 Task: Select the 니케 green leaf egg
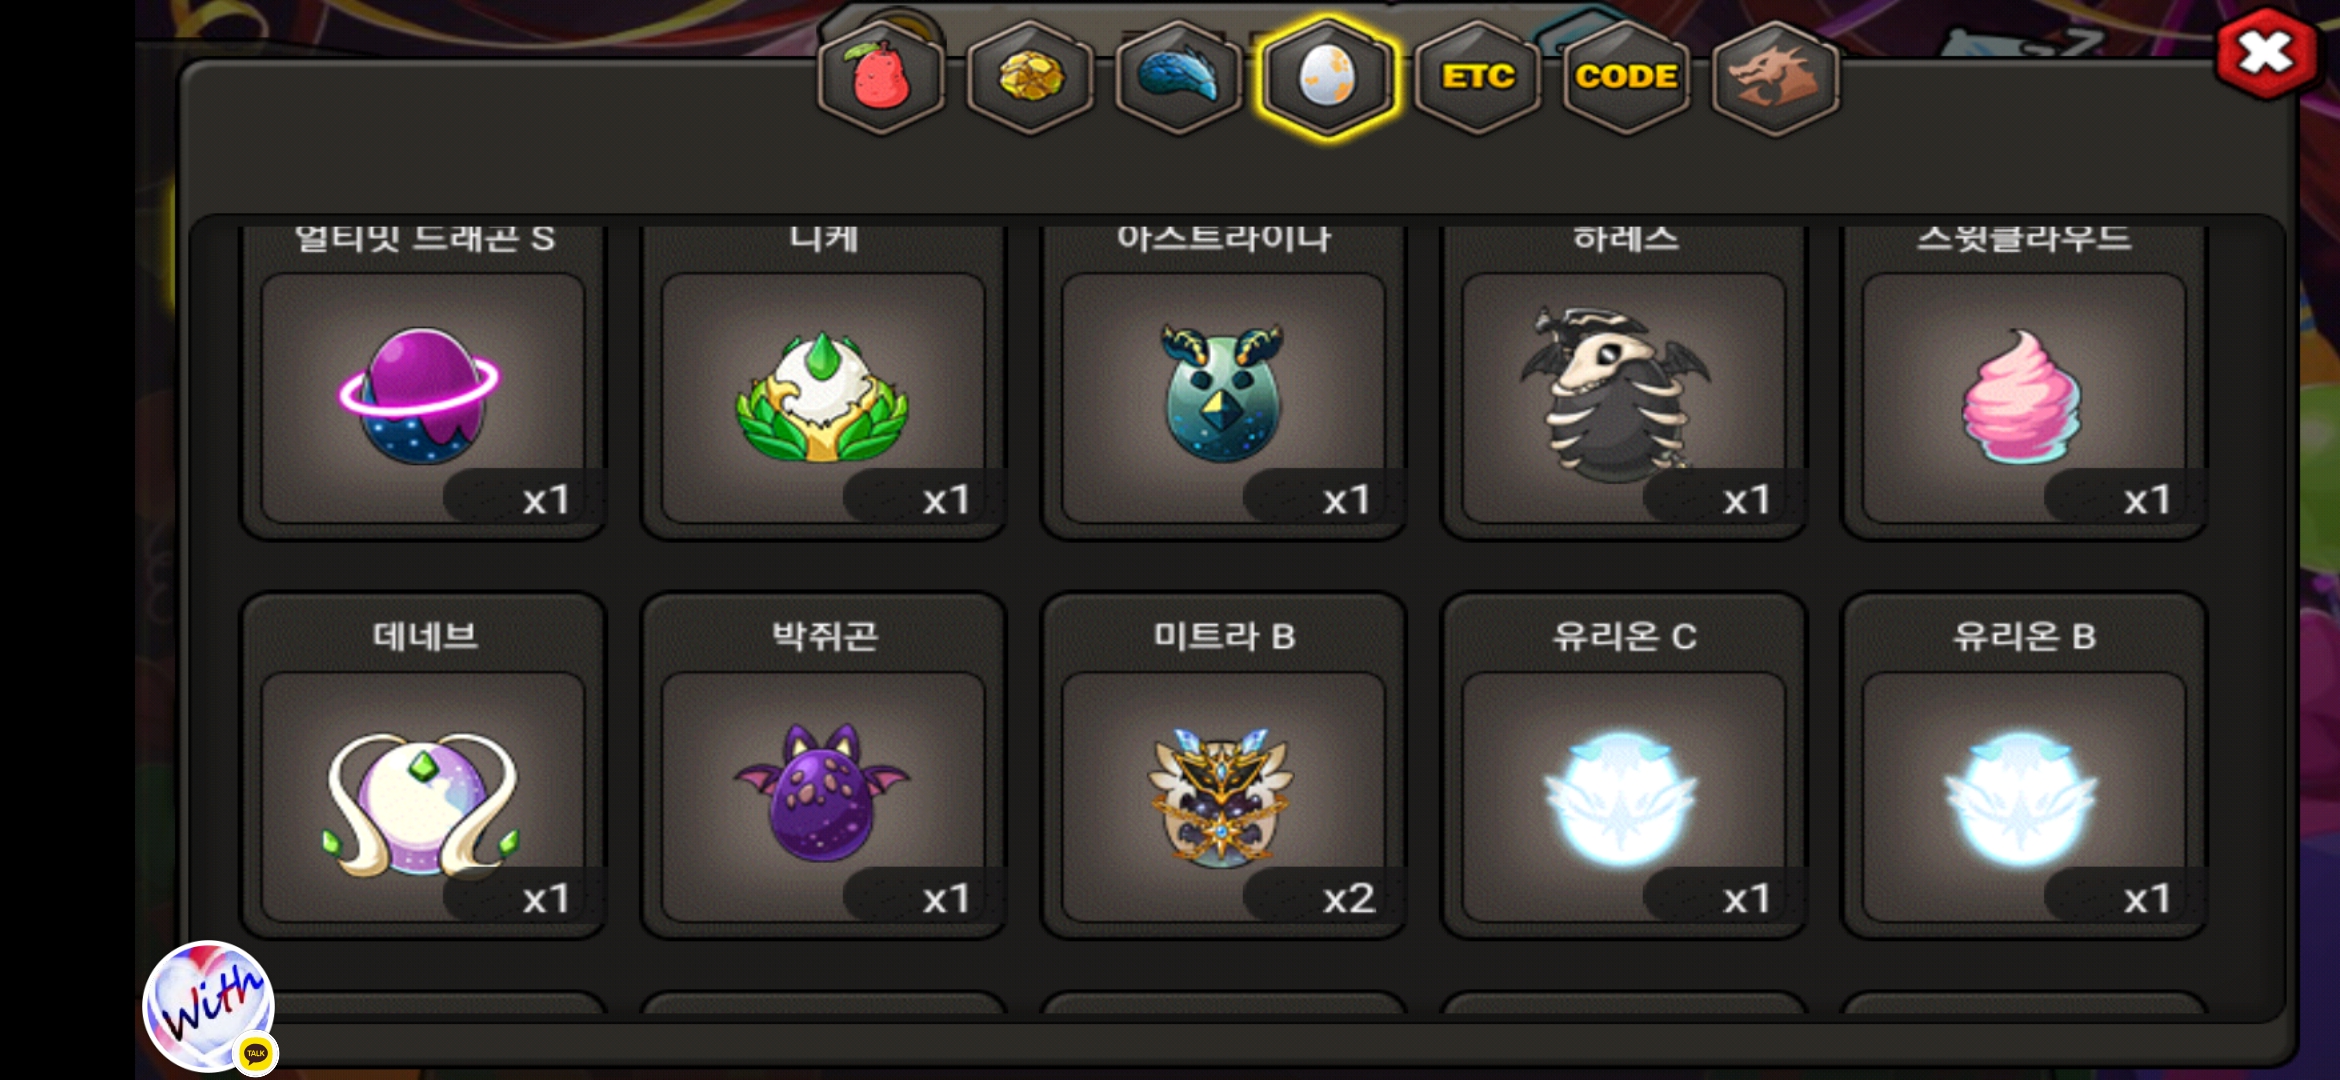coord(823,397)
